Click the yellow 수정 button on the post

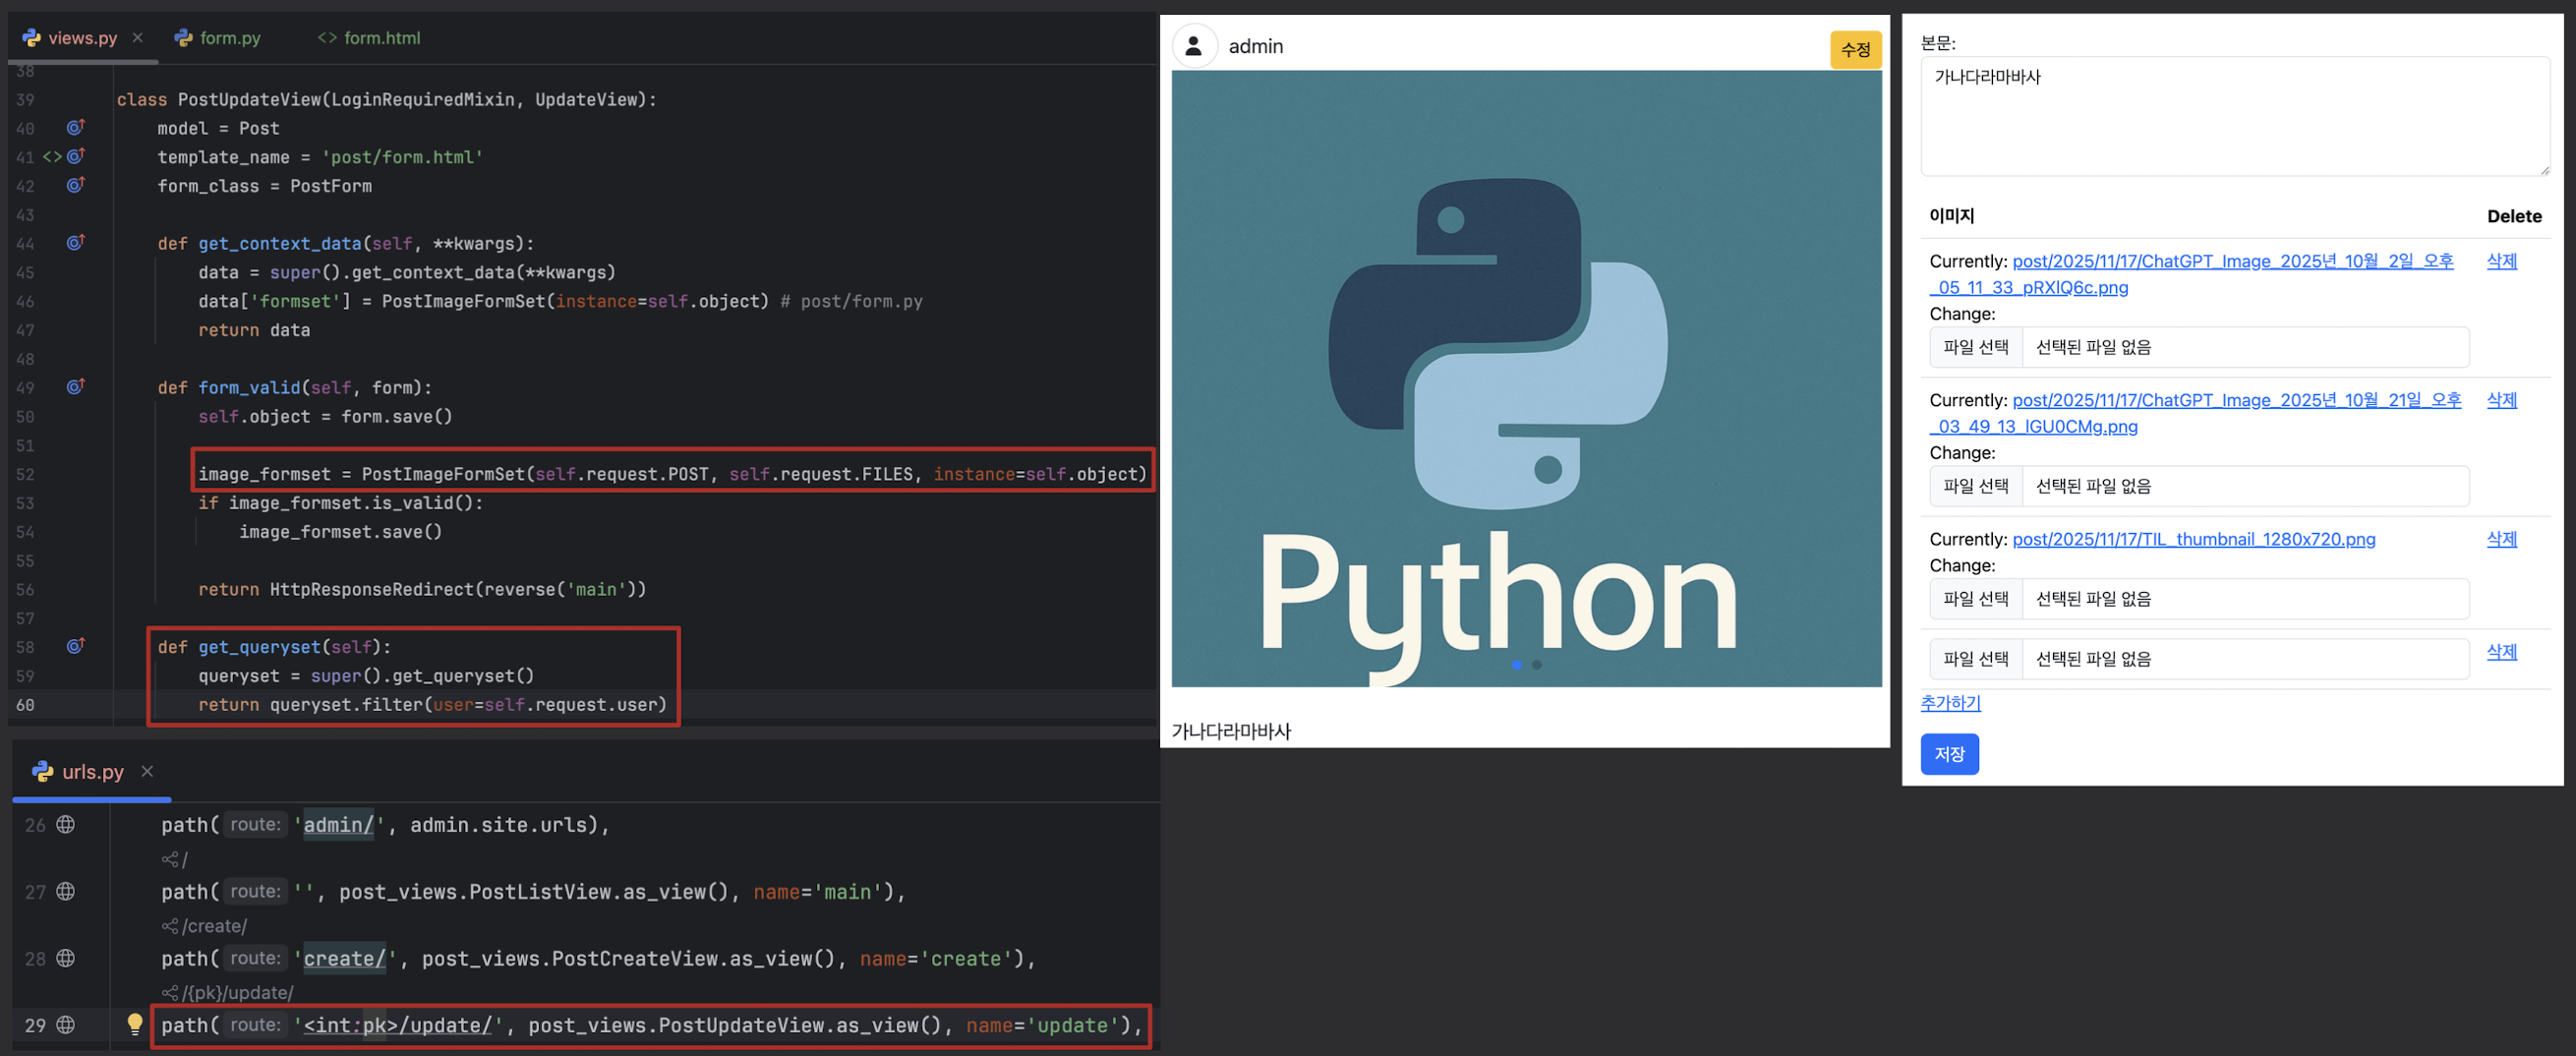pyautogui.click(x=1855, y=50)
